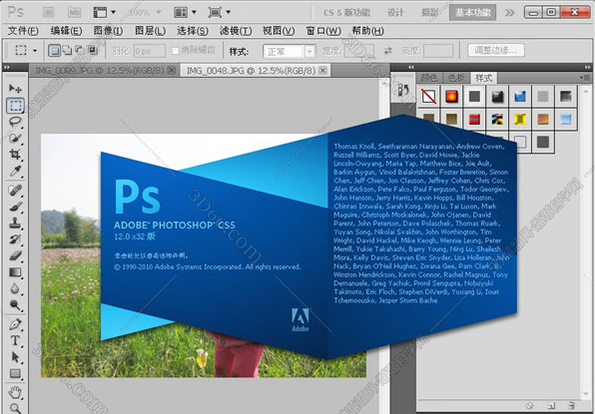Switch to the CS 5 新功能 workspace
Viewport: 595px width, 414px height.
[347, 13]
